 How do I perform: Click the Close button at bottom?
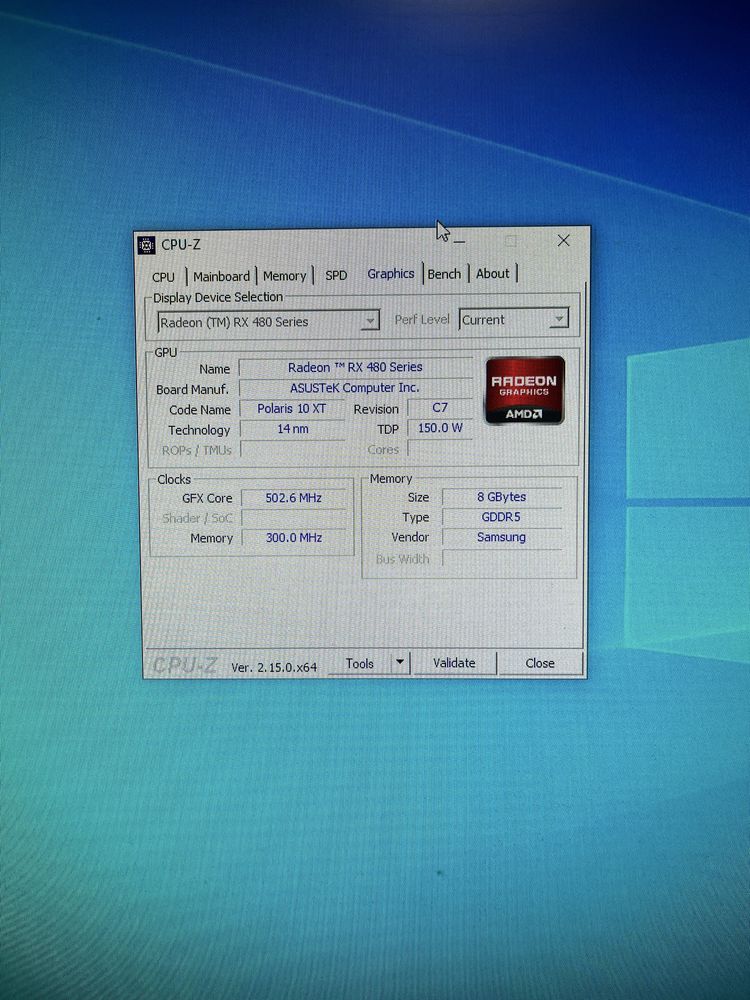pyautogui.click(x=540, y=663)
